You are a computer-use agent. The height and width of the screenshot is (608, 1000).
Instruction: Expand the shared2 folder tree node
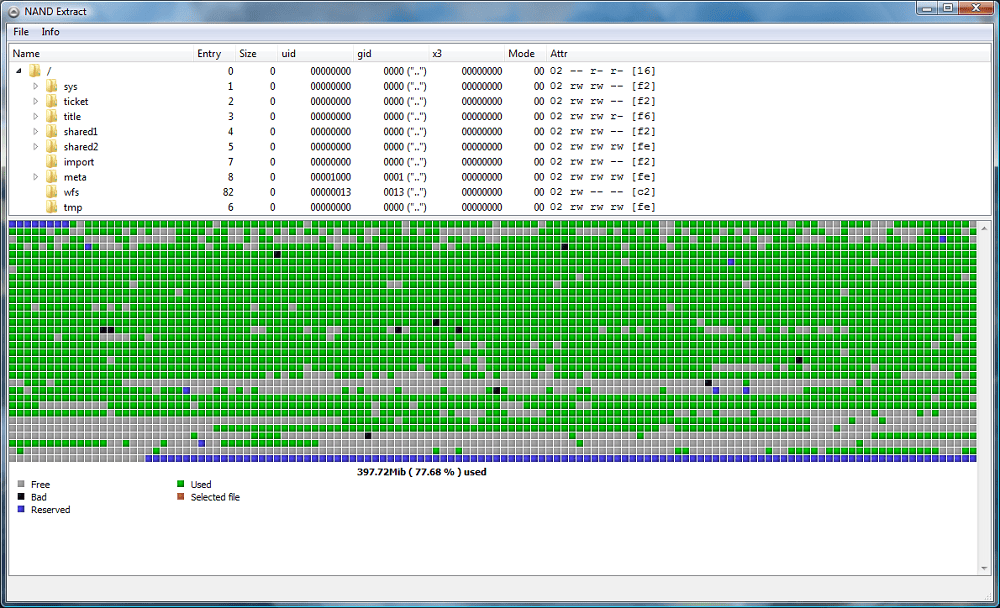(36, 147)
